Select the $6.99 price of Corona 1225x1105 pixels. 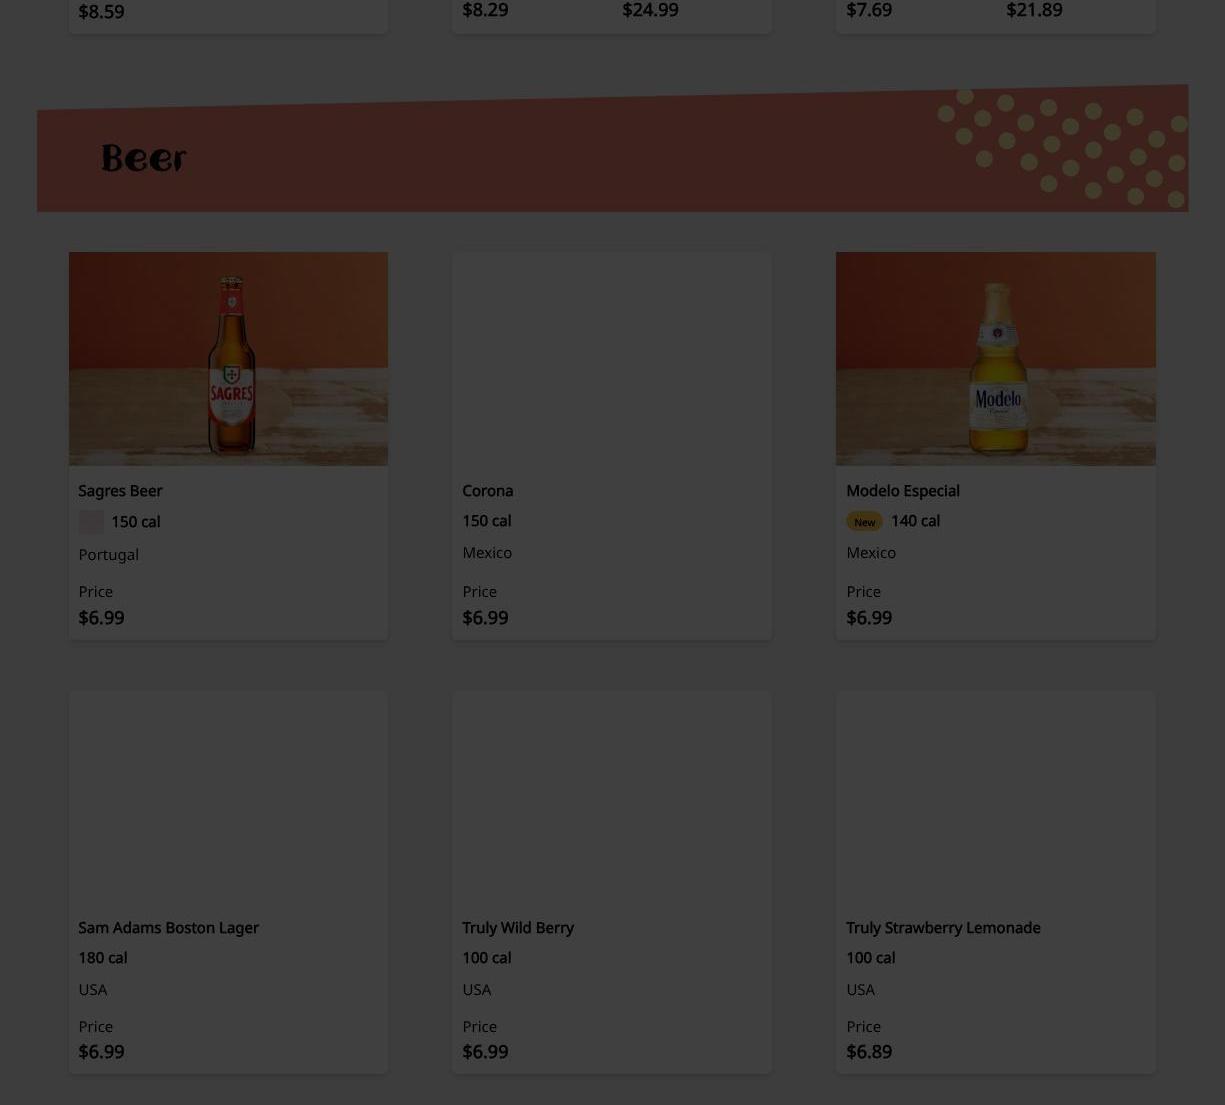pyautogui.click(x=485, y=618)
